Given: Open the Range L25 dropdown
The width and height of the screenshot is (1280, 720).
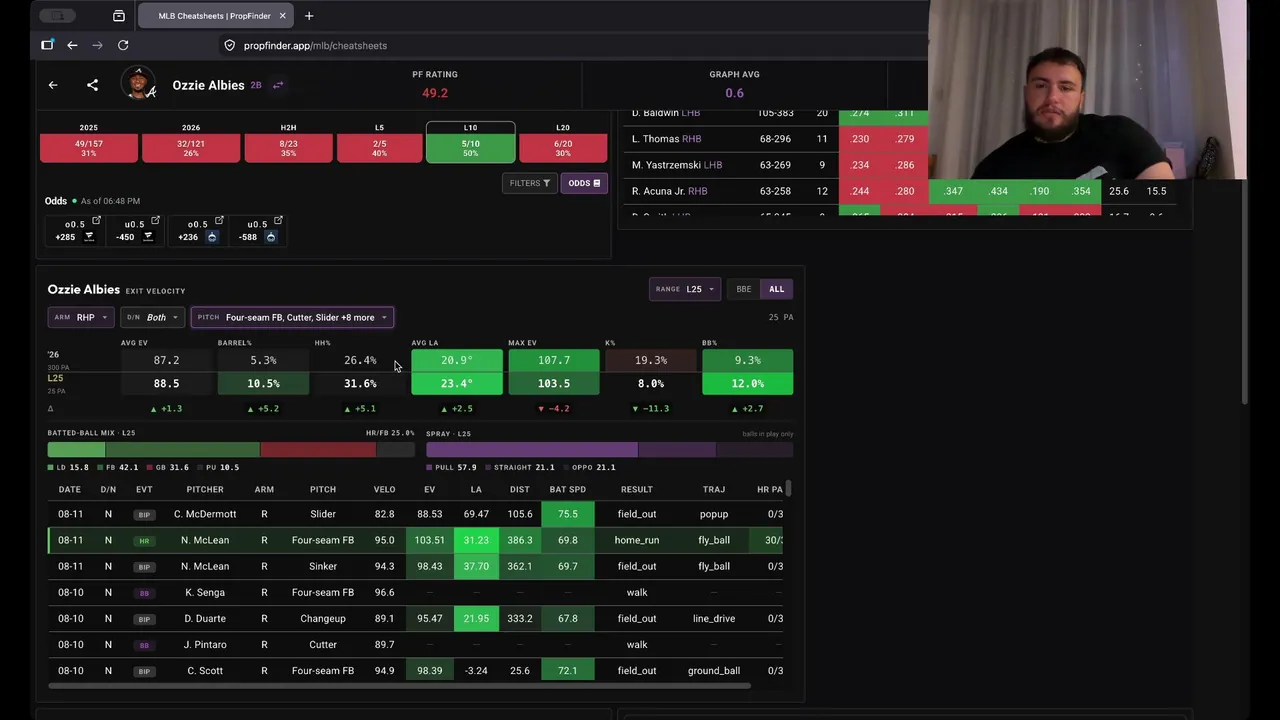Looking at the screenshot, I should [x=685, y=289].
